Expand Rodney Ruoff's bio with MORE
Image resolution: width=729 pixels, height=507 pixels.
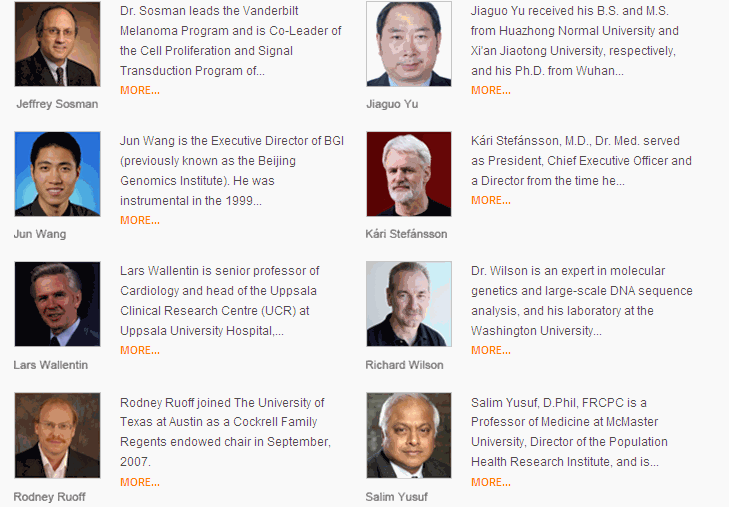(x=140, y=482)
